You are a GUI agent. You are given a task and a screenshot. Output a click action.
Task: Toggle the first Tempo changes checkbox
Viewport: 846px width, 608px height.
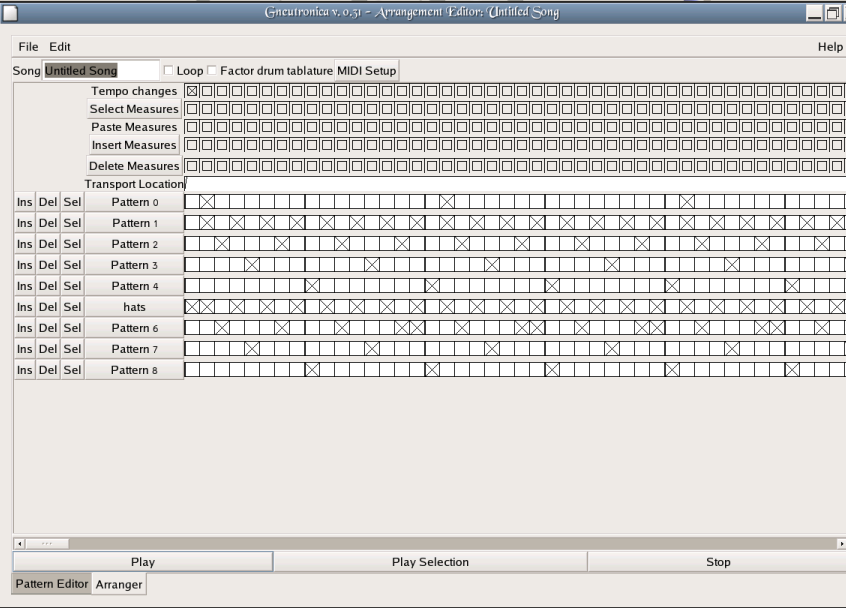192,91
